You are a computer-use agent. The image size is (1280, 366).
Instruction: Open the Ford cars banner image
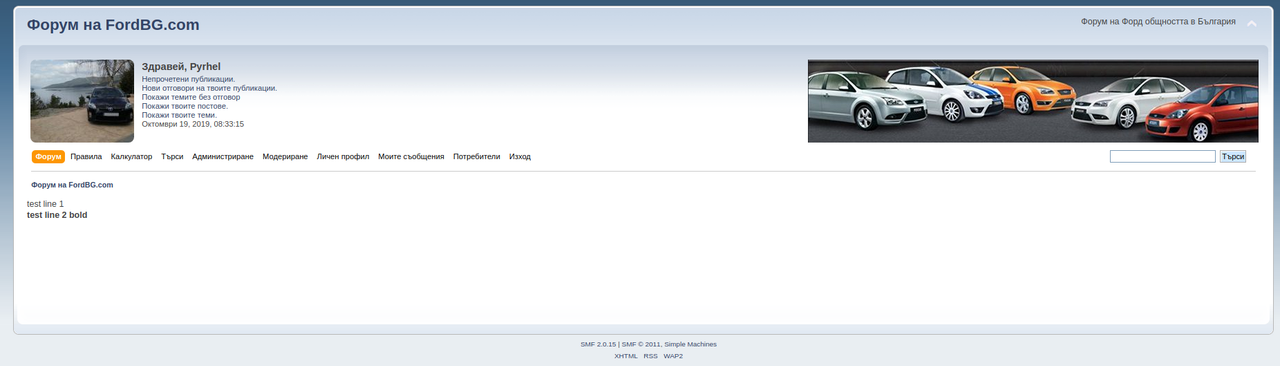pos(1033,101)
